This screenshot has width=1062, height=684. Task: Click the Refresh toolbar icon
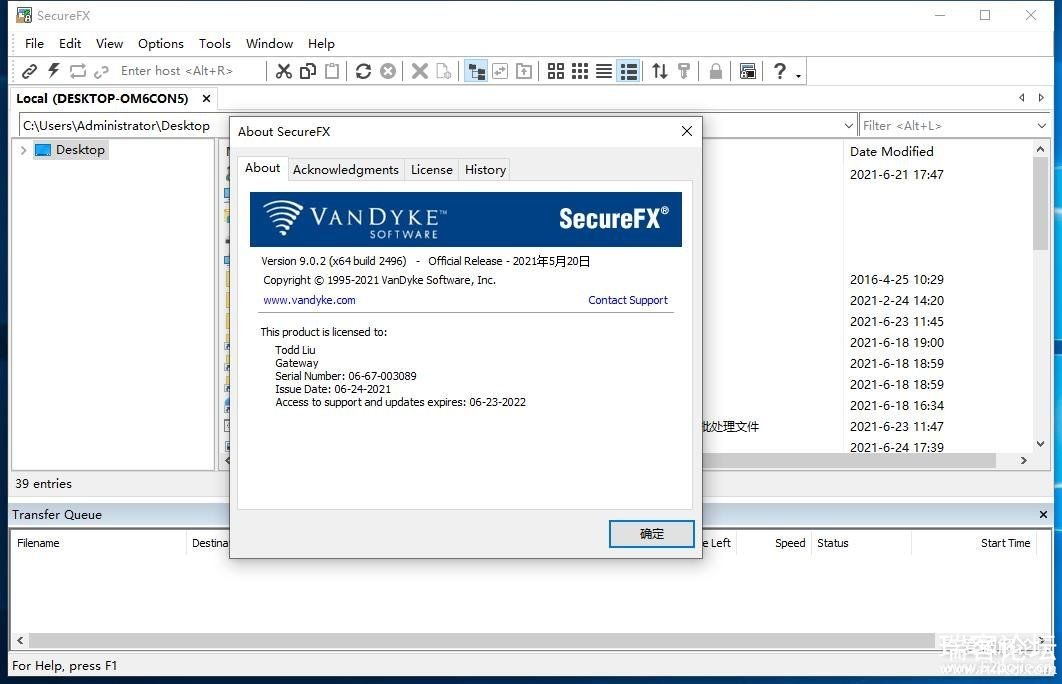click(364, 71)
